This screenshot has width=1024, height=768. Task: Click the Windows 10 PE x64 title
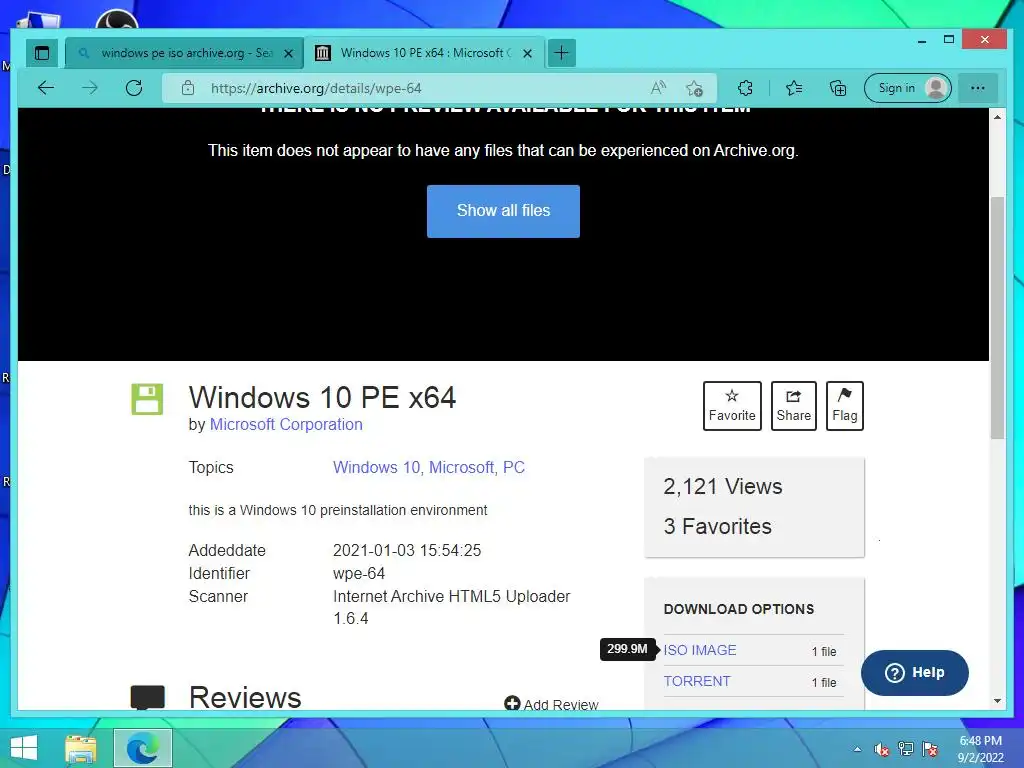322,397
